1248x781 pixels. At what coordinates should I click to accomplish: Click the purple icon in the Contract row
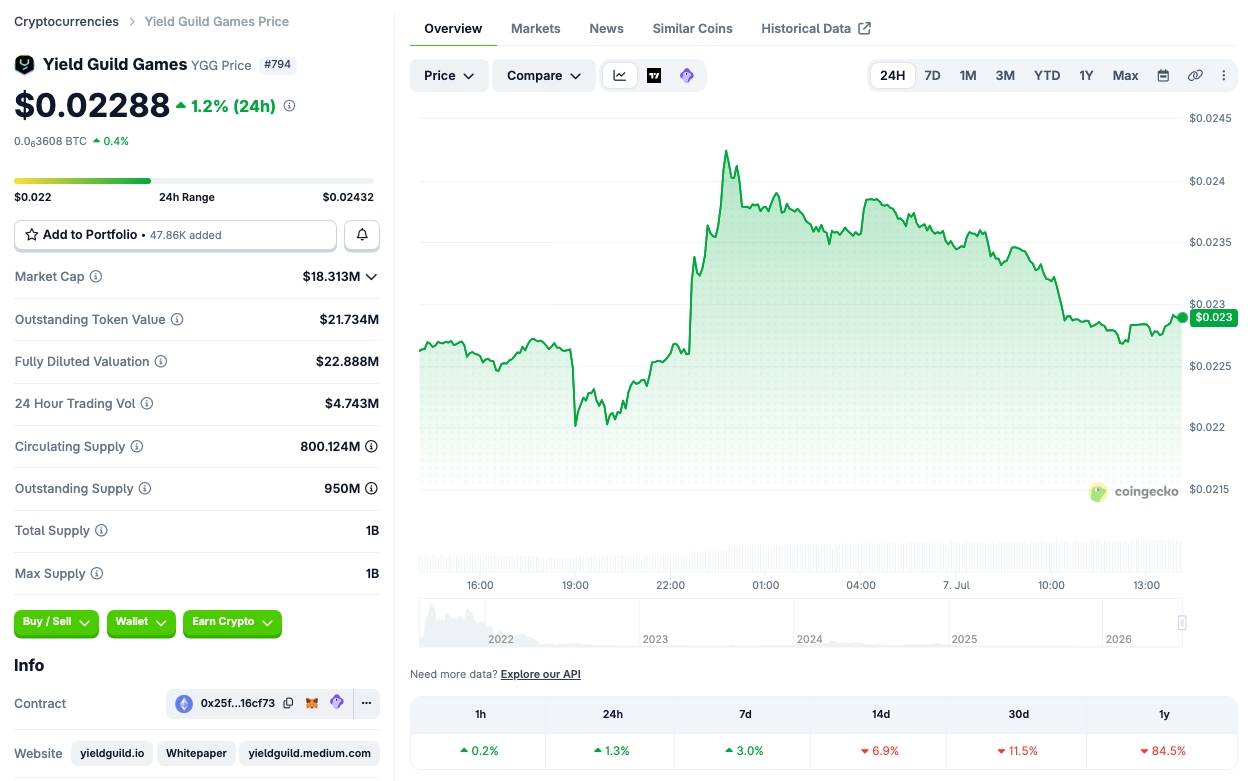[337, 702]
